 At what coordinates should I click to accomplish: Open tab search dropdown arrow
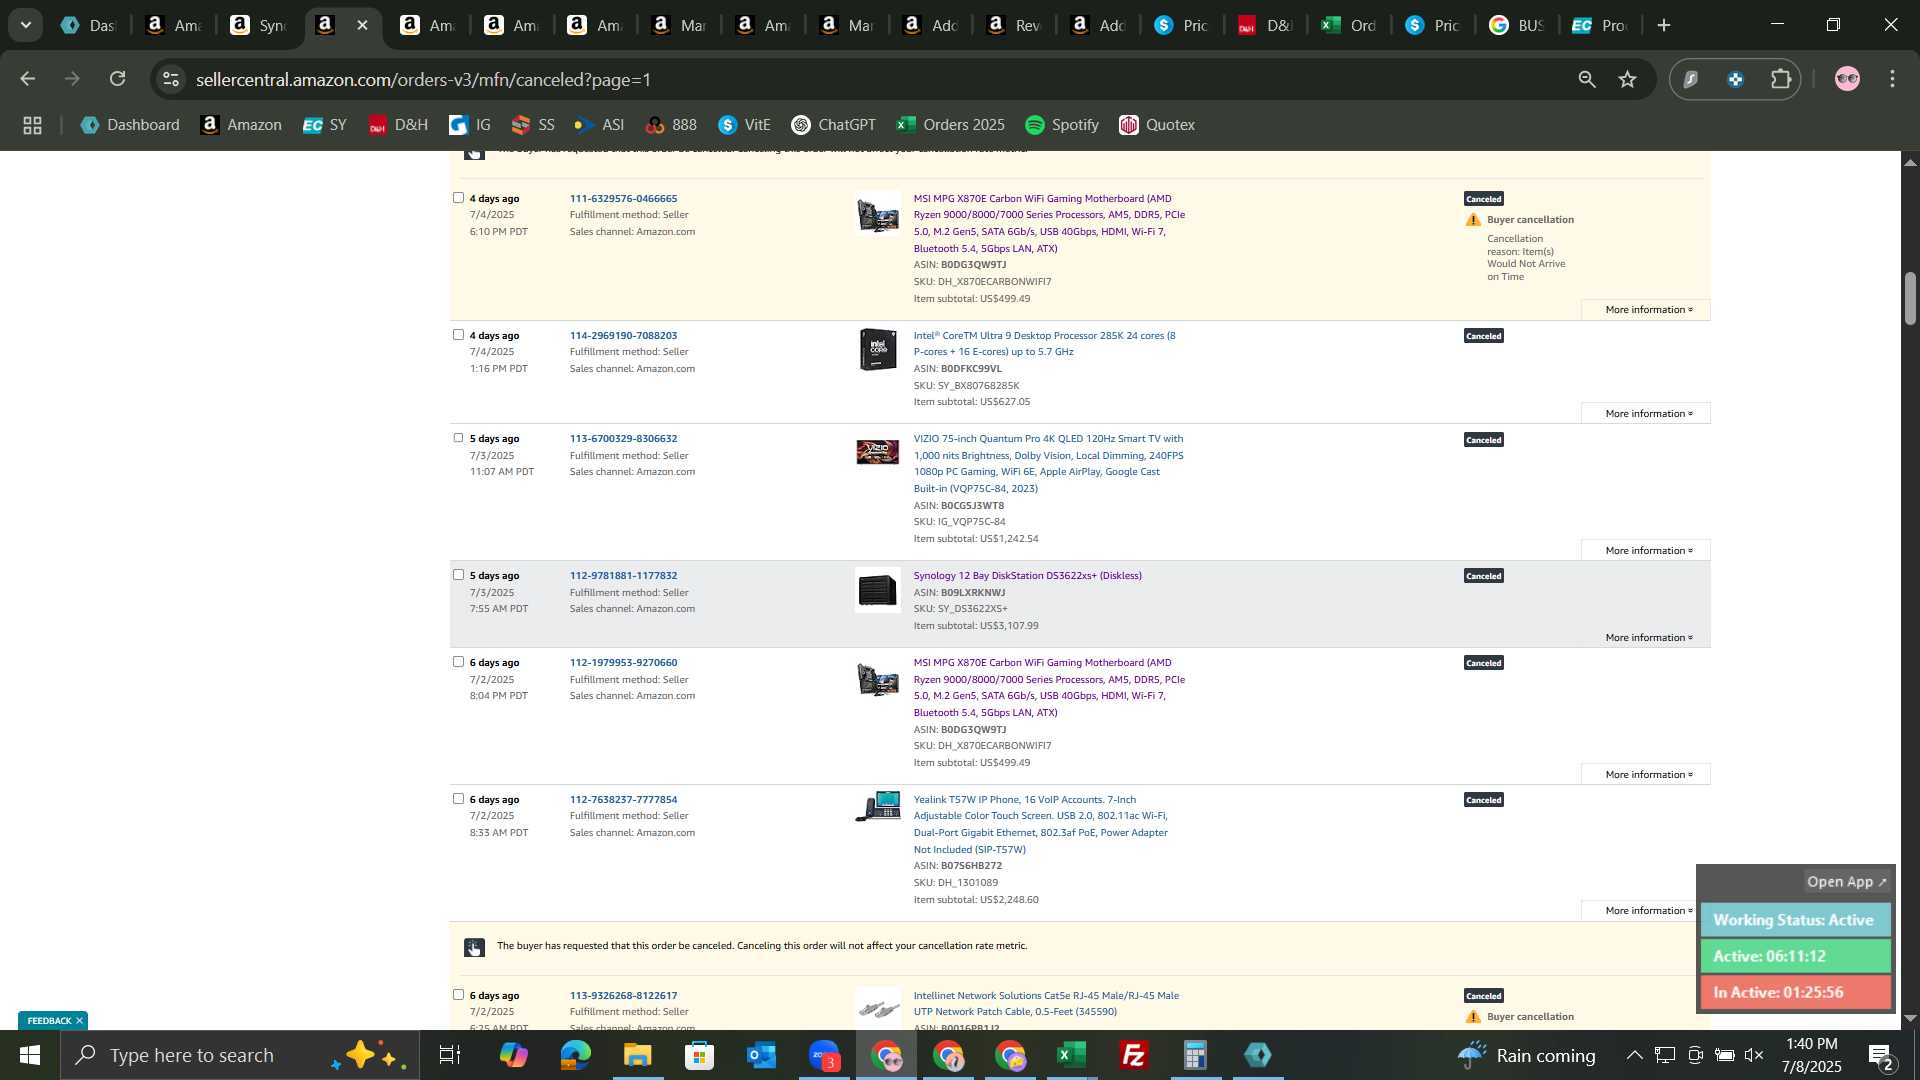(x=26, y=25)
